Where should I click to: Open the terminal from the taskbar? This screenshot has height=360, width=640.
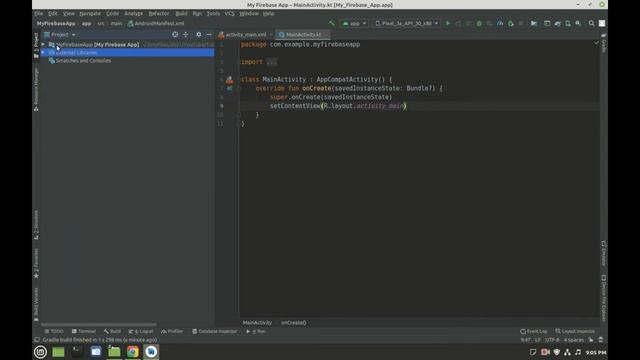point(77,351)
